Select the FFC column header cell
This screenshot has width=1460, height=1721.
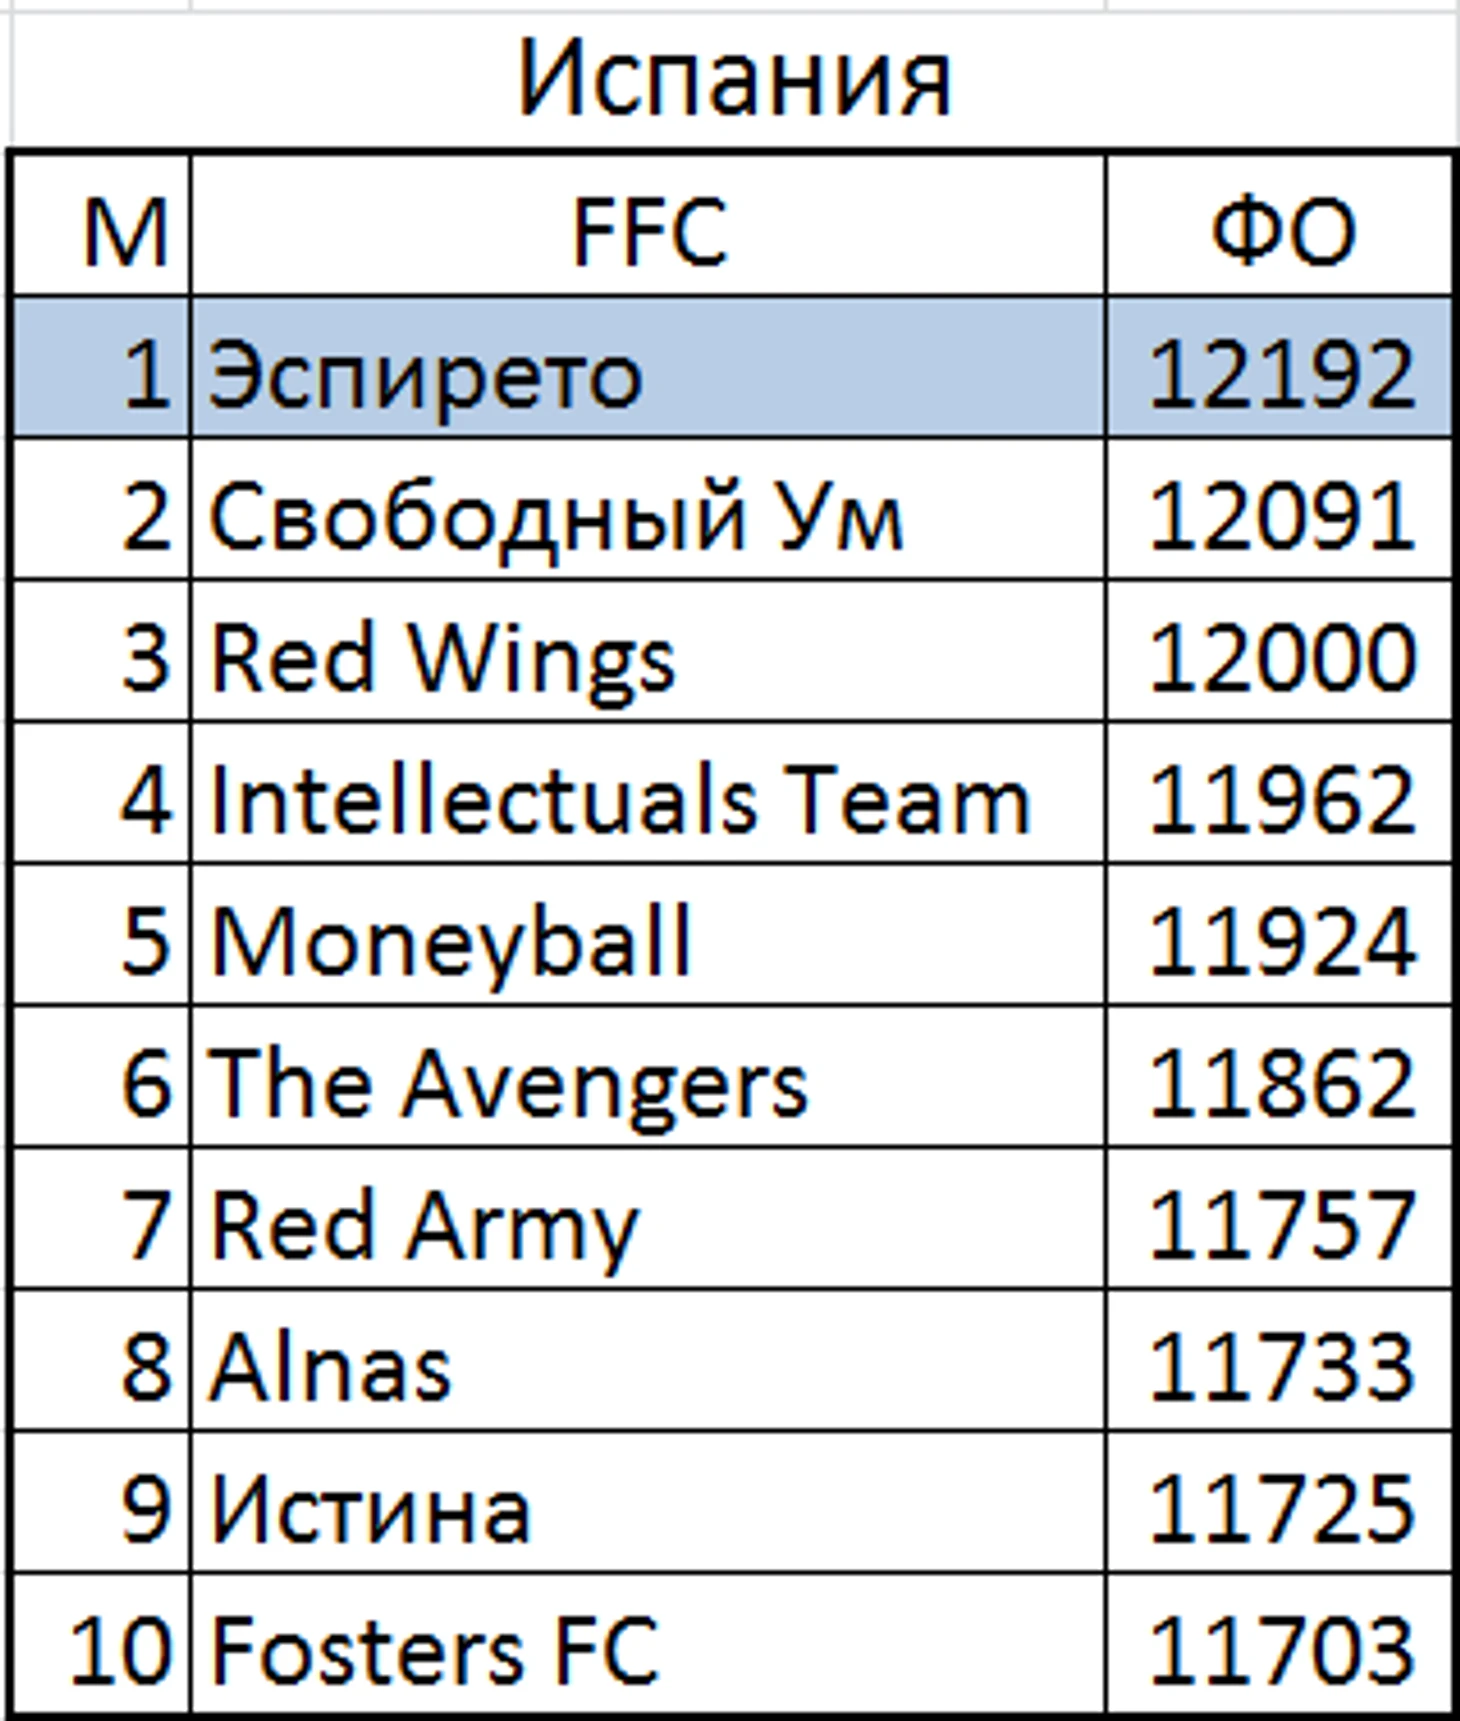pyautogui.click(x=648, y=230)
